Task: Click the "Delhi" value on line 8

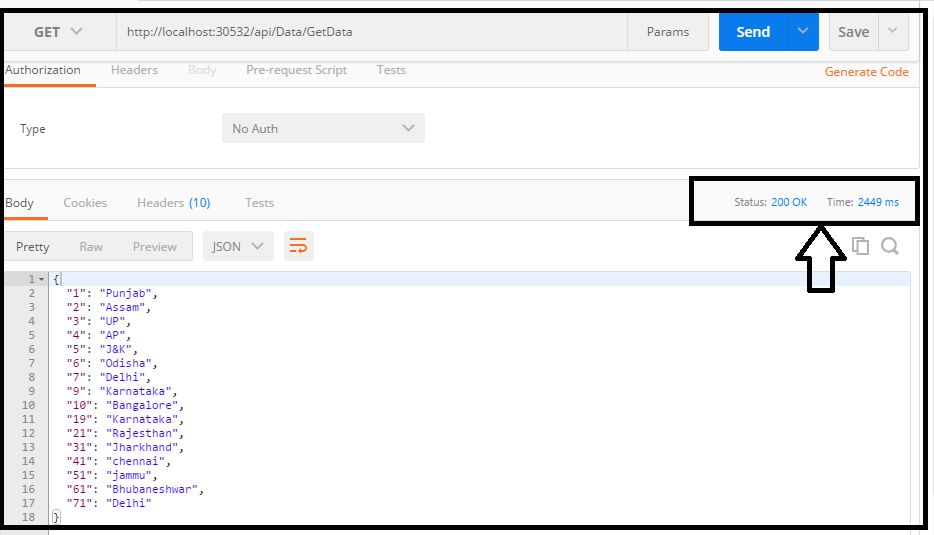Action: [122, 377]
